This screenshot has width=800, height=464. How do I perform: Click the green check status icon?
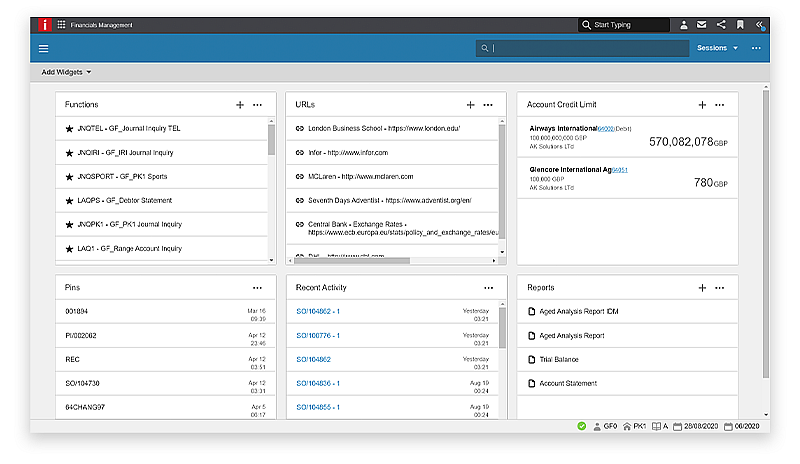(x=582, y=426)
